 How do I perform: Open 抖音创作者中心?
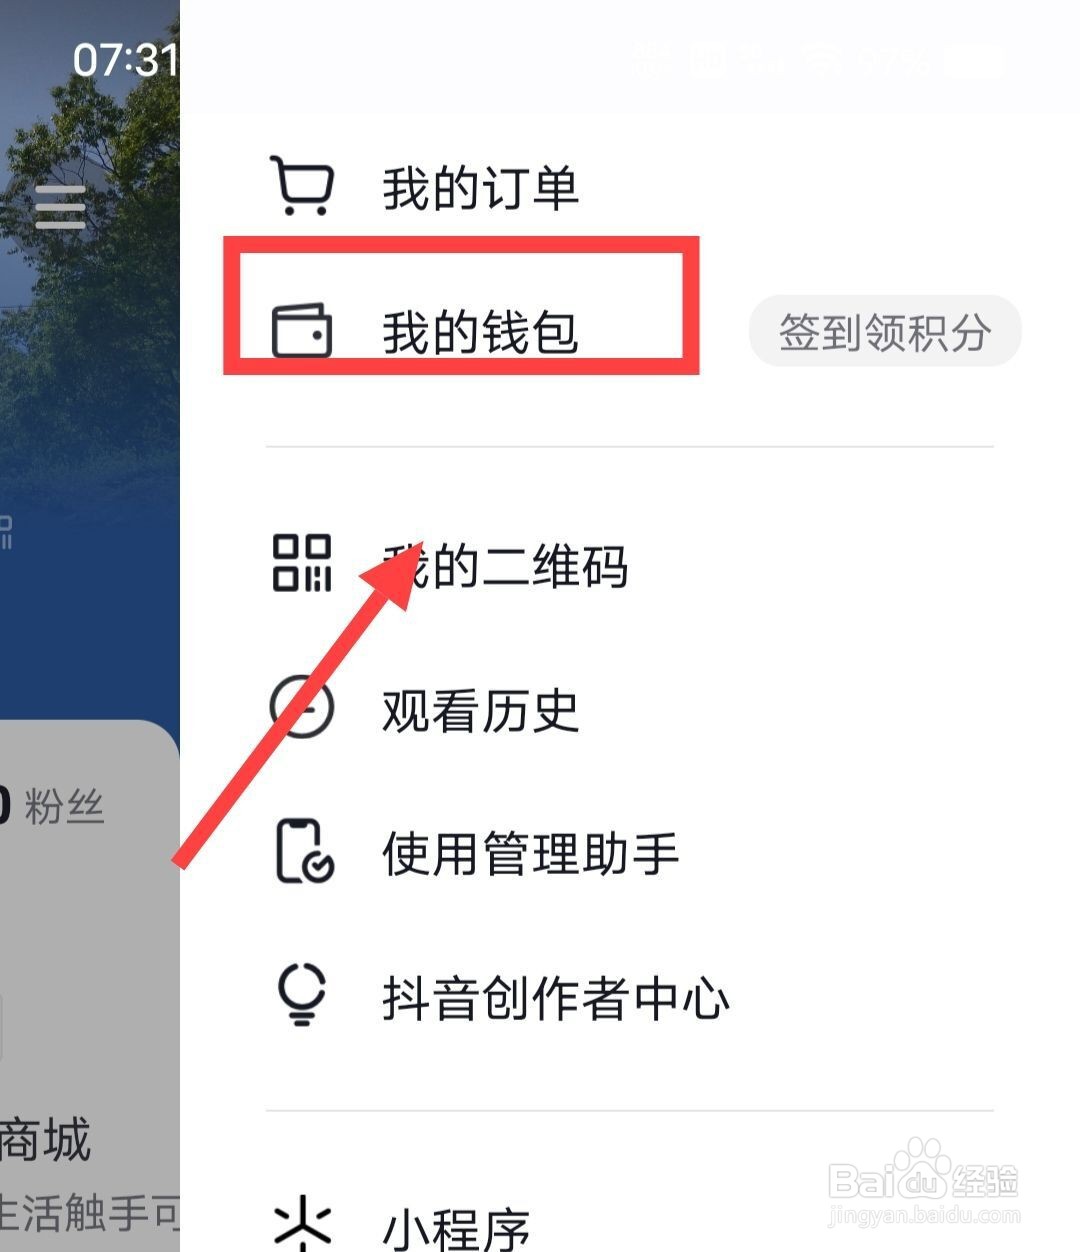(x=555, y=998)
